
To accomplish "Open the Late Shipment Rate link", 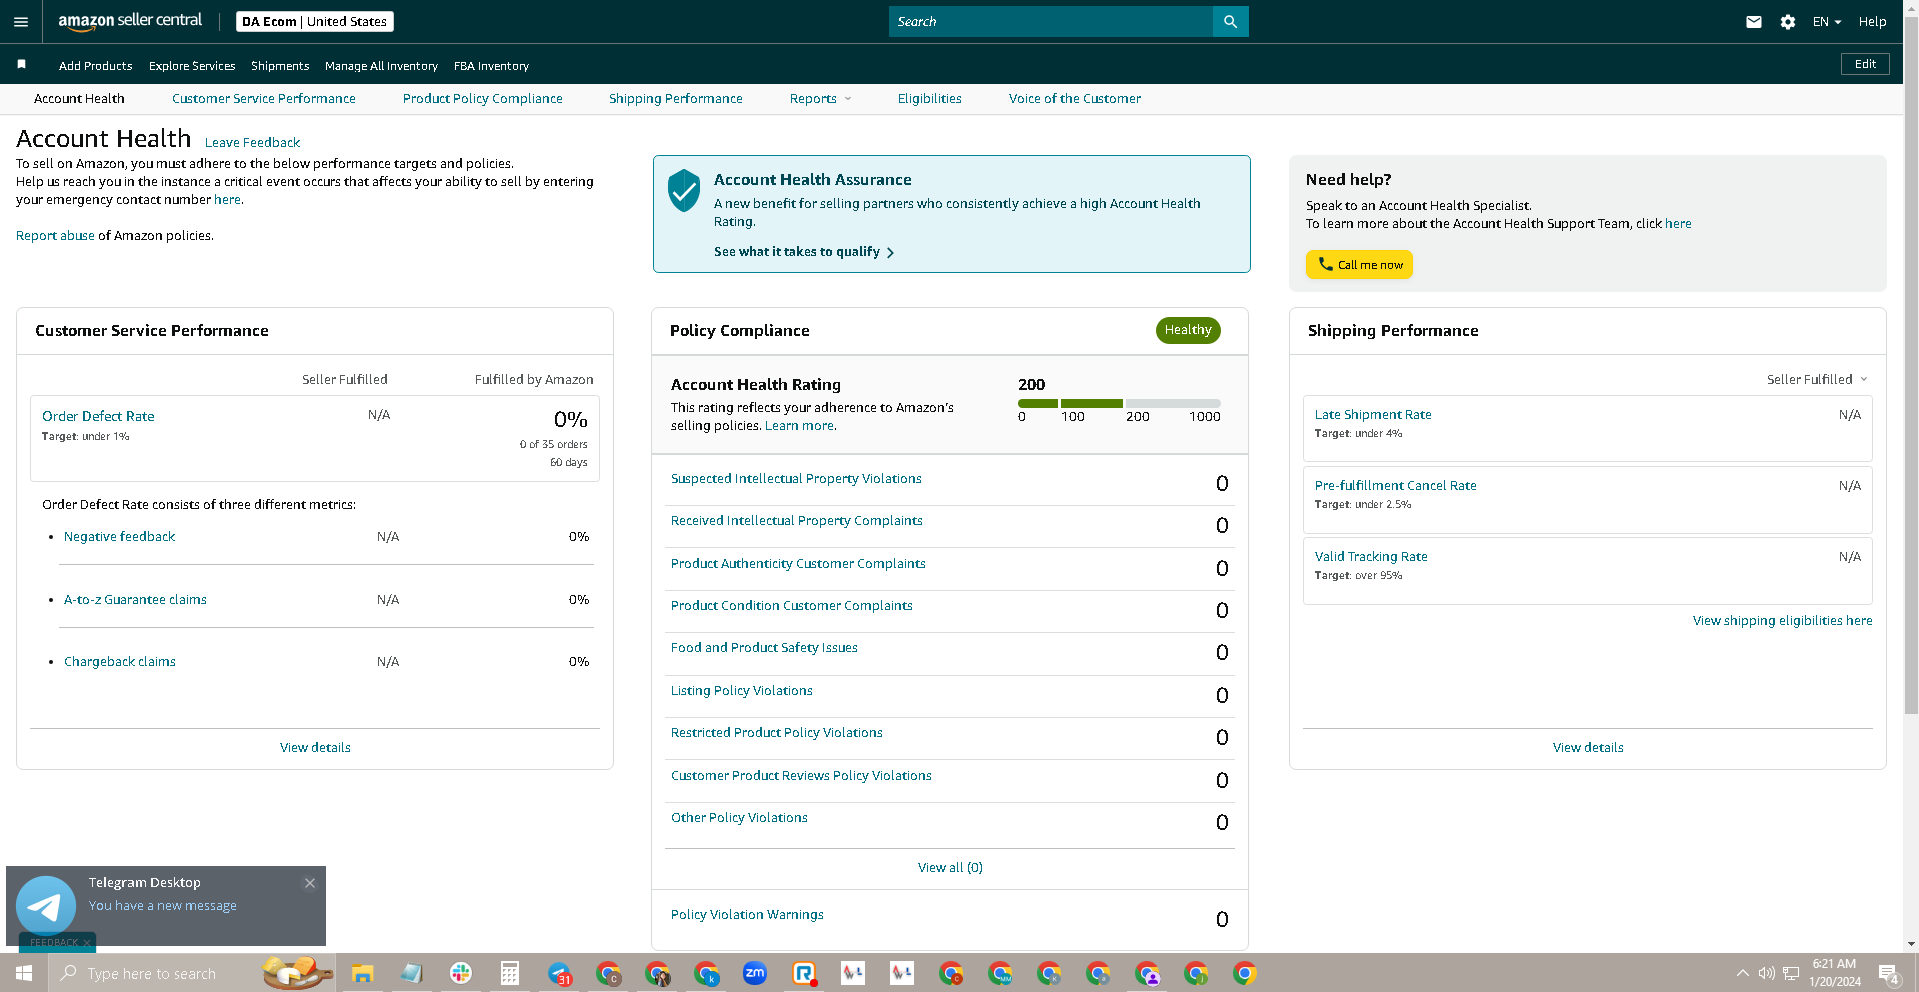I will point(1373,414).
